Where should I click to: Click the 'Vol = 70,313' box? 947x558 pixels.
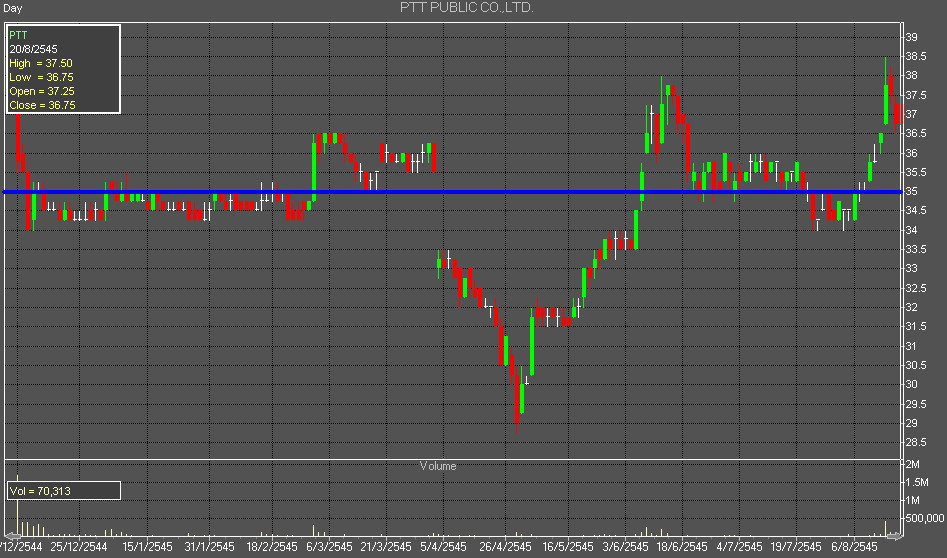[63, 490]
